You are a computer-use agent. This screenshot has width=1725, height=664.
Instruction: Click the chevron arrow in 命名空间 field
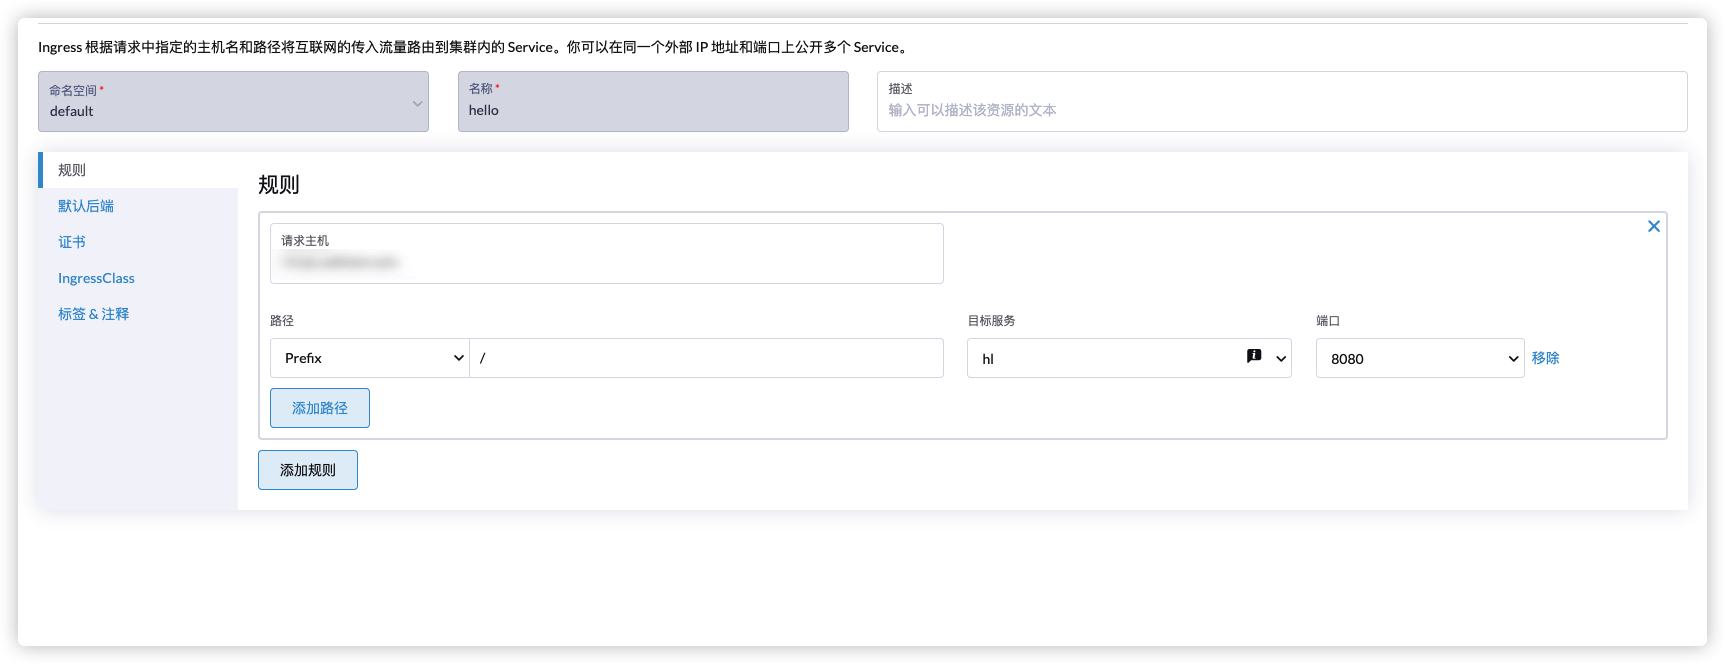coord(417,103)
